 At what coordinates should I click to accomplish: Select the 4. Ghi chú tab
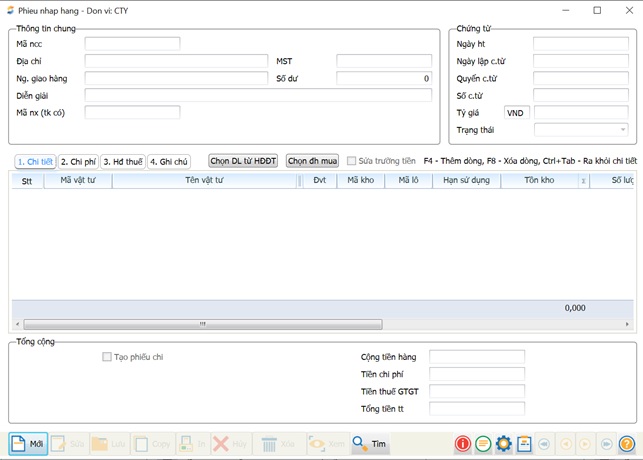pos(168,161)
